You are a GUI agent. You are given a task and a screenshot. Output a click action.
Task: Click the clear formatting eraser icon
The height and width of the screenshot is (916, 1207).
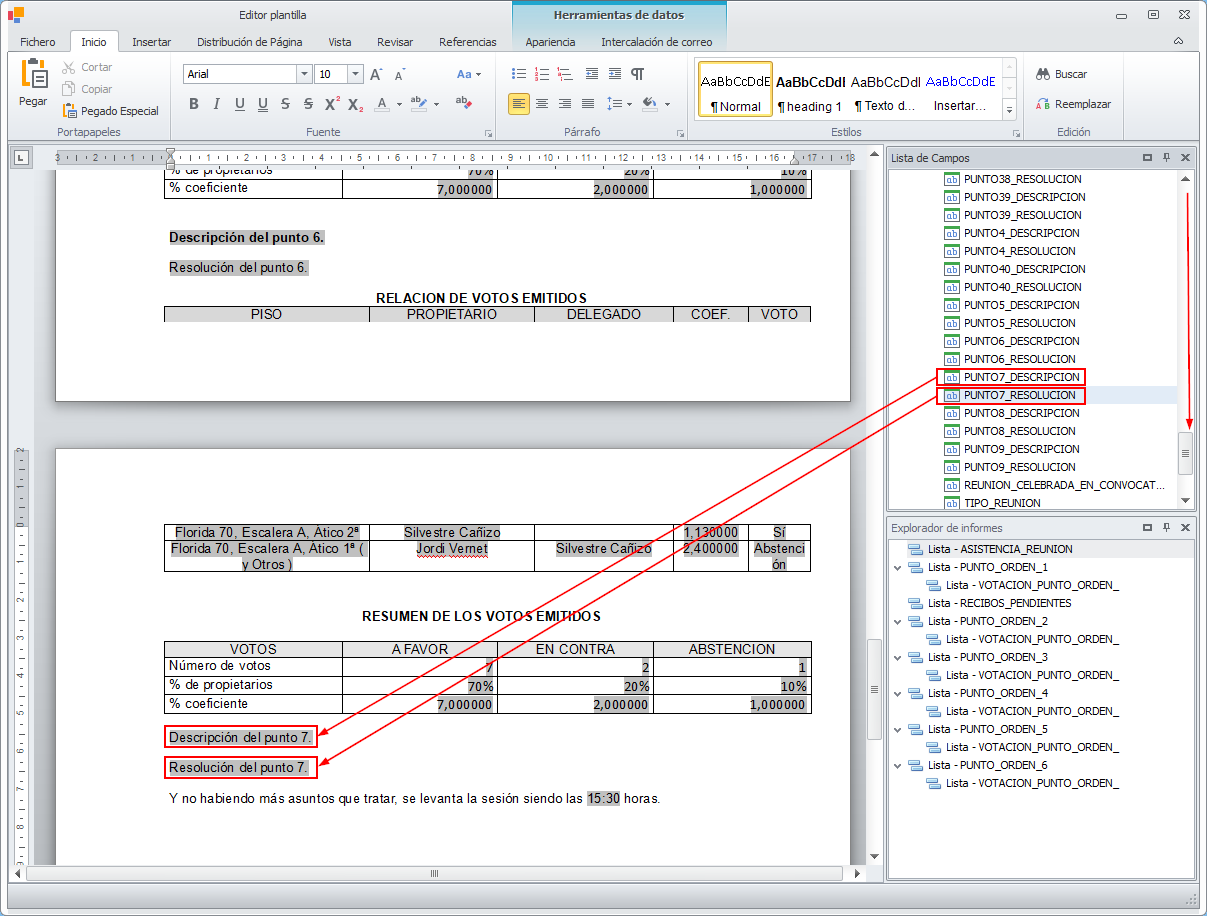tap(463, 103)
